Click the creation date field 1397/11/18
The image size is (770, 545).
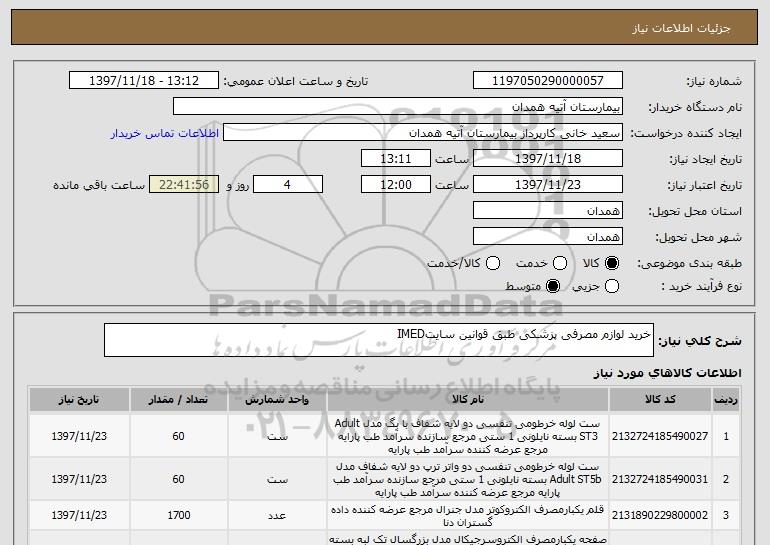coord(548,159)
